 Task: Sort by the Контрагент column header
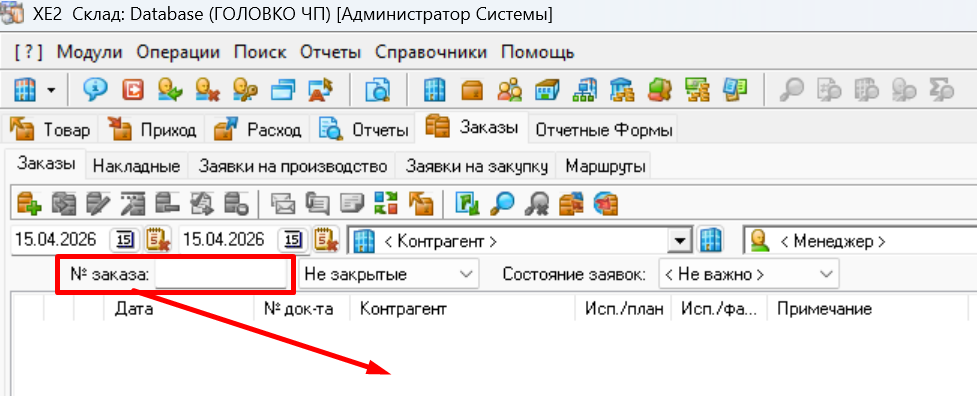(463, 309)
